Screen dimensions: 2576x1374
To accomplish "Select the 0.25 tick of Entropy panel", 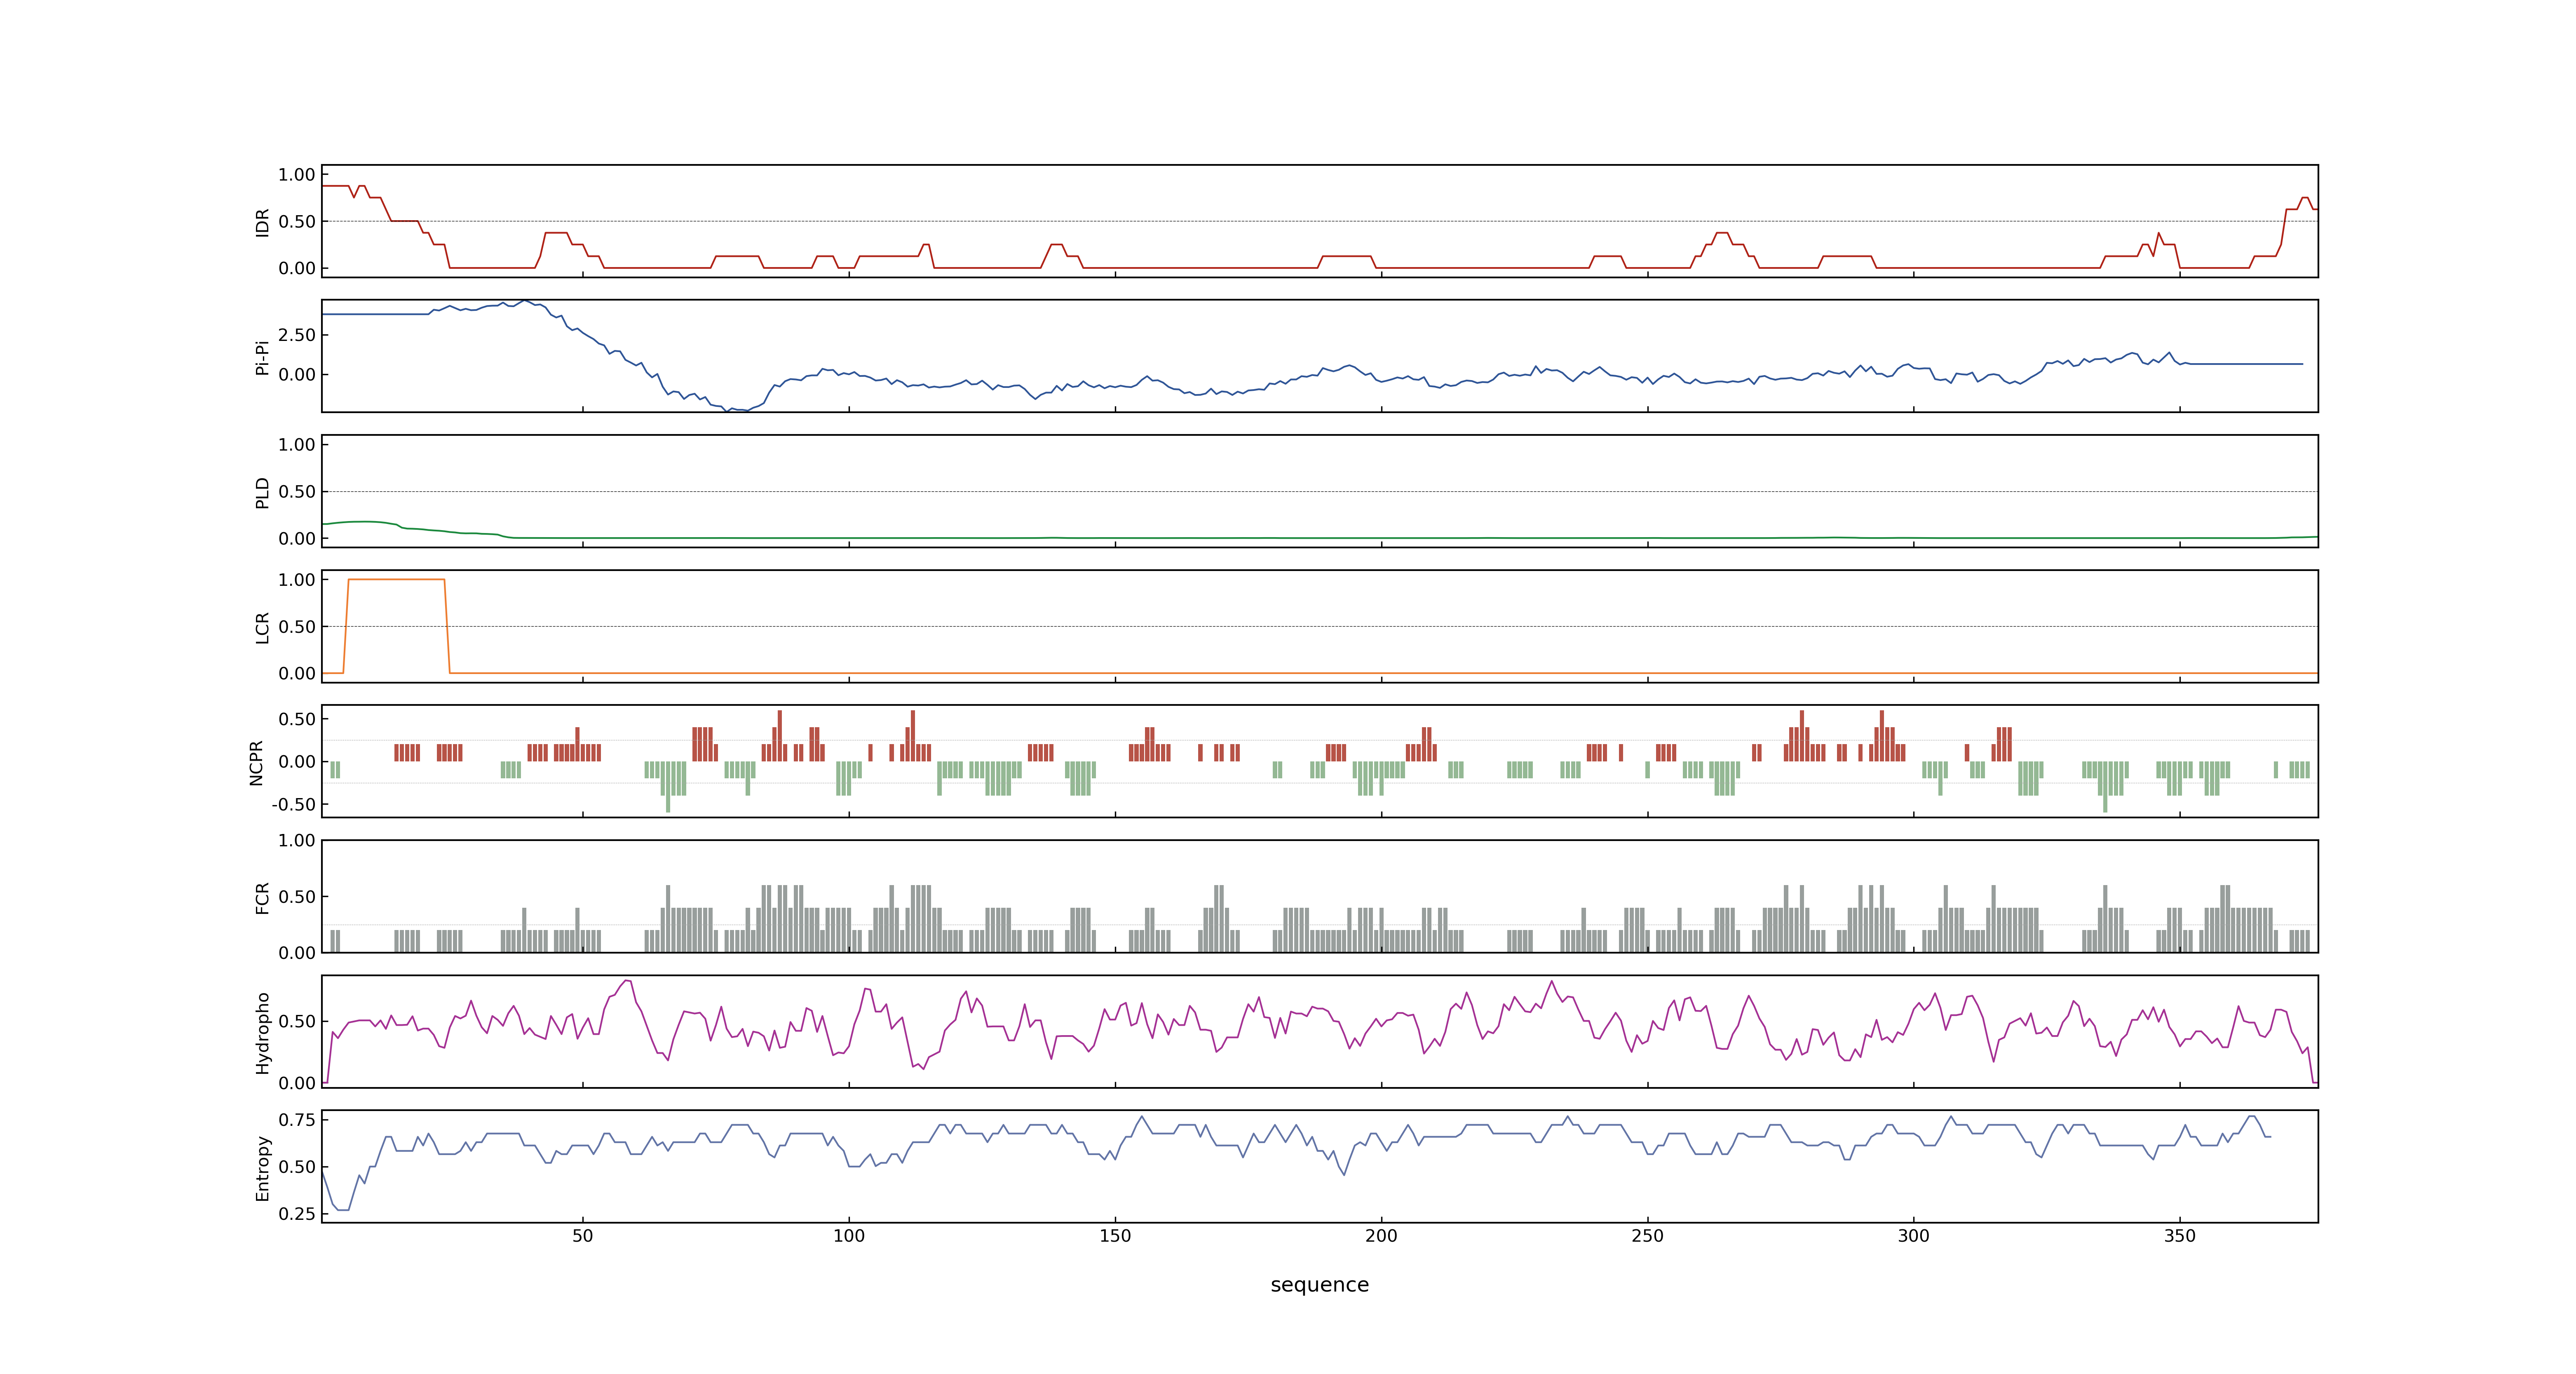I will coord(297,1214).
